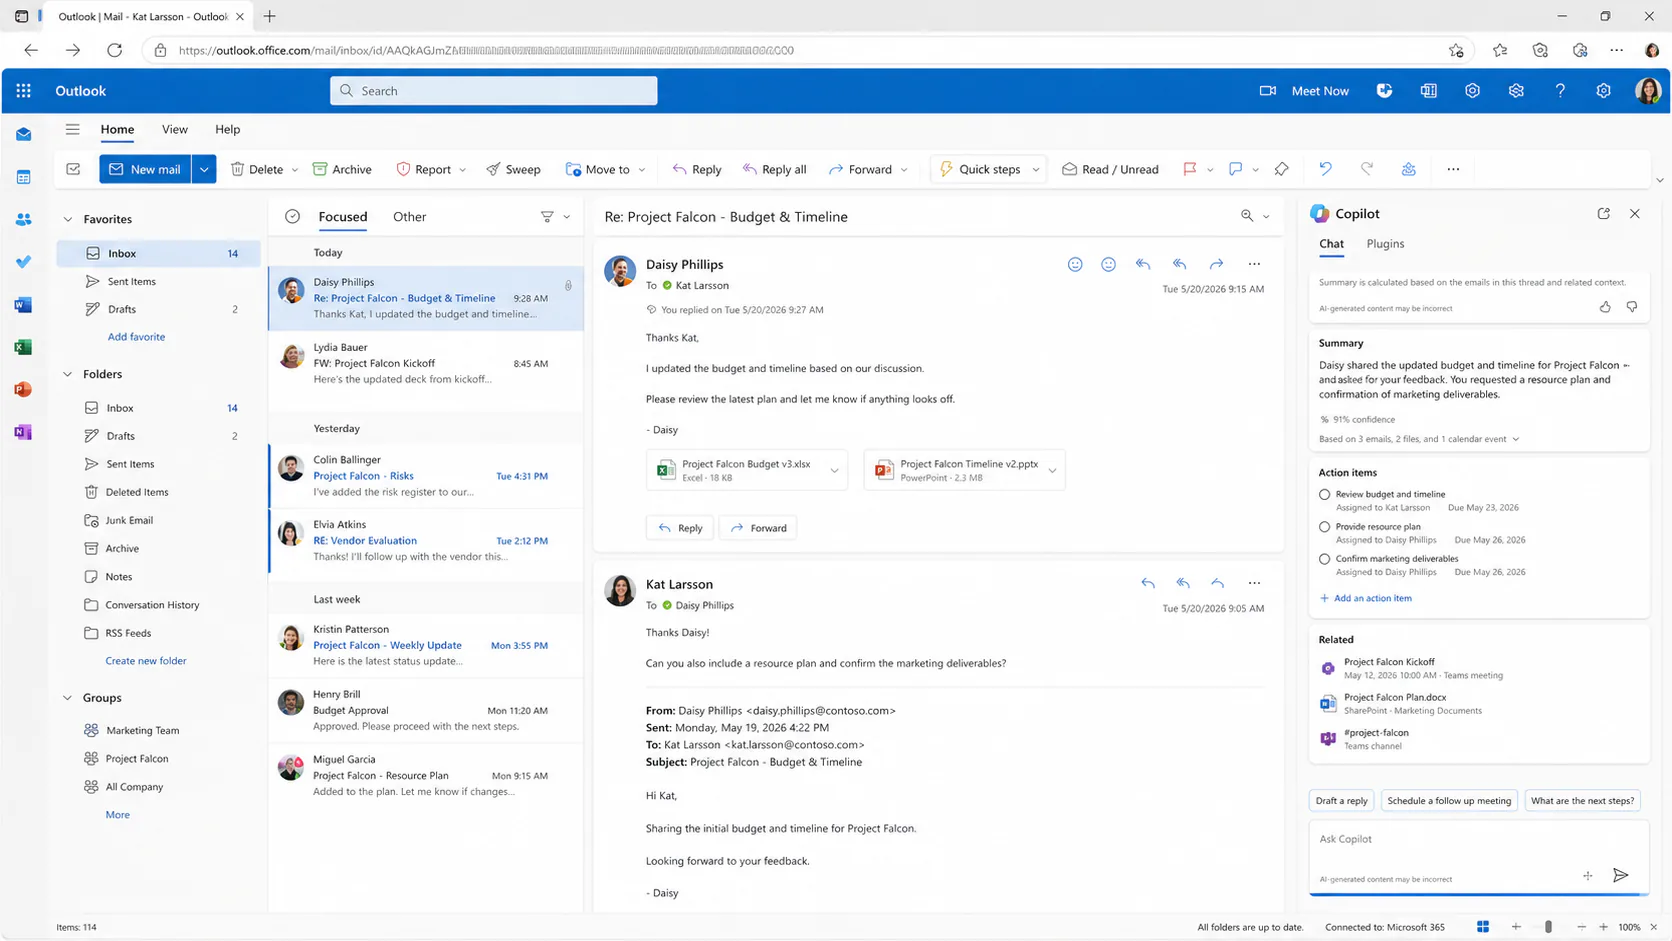Screen dimensions: 1672x941
Task: Open Project Falcon Budget v3.xlsx attachment menu
Action: point(834,470)
